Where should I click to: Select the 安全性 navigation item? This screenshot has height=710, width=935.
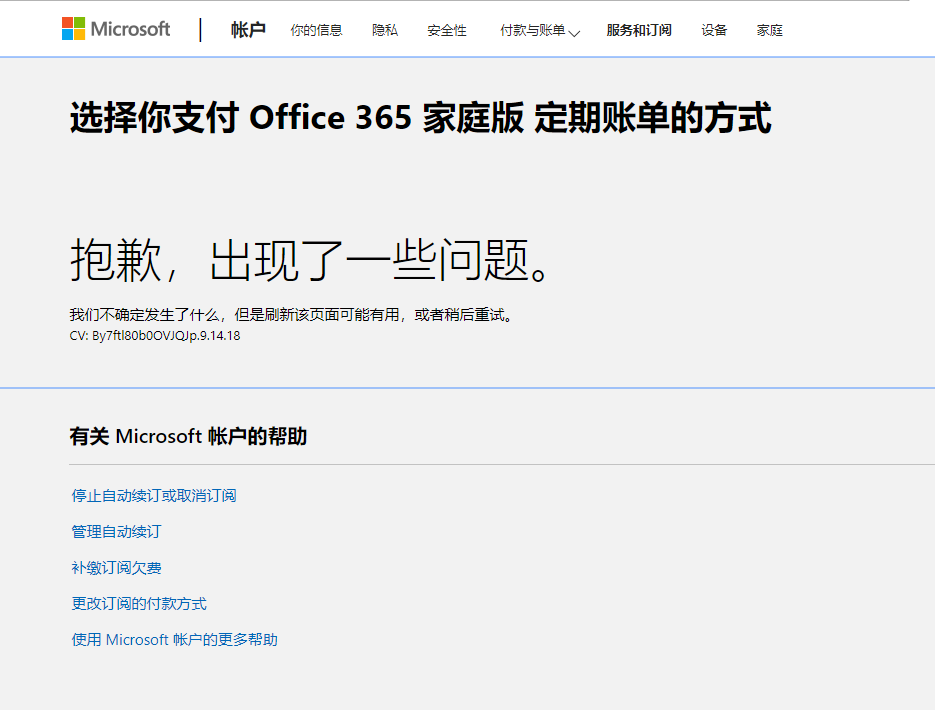coord(447,30)
